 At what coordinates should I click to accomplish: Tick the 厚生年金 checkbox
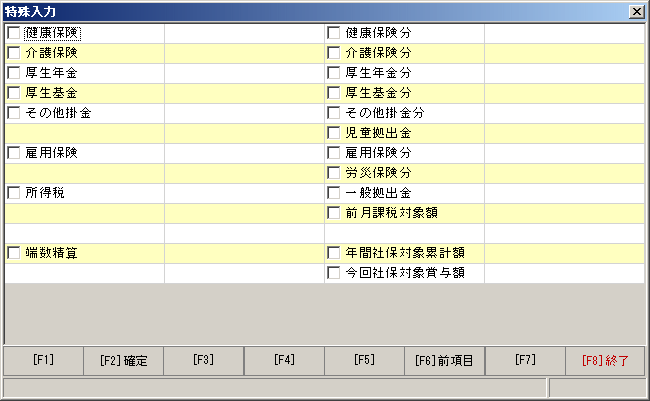[x=14, y=73]
